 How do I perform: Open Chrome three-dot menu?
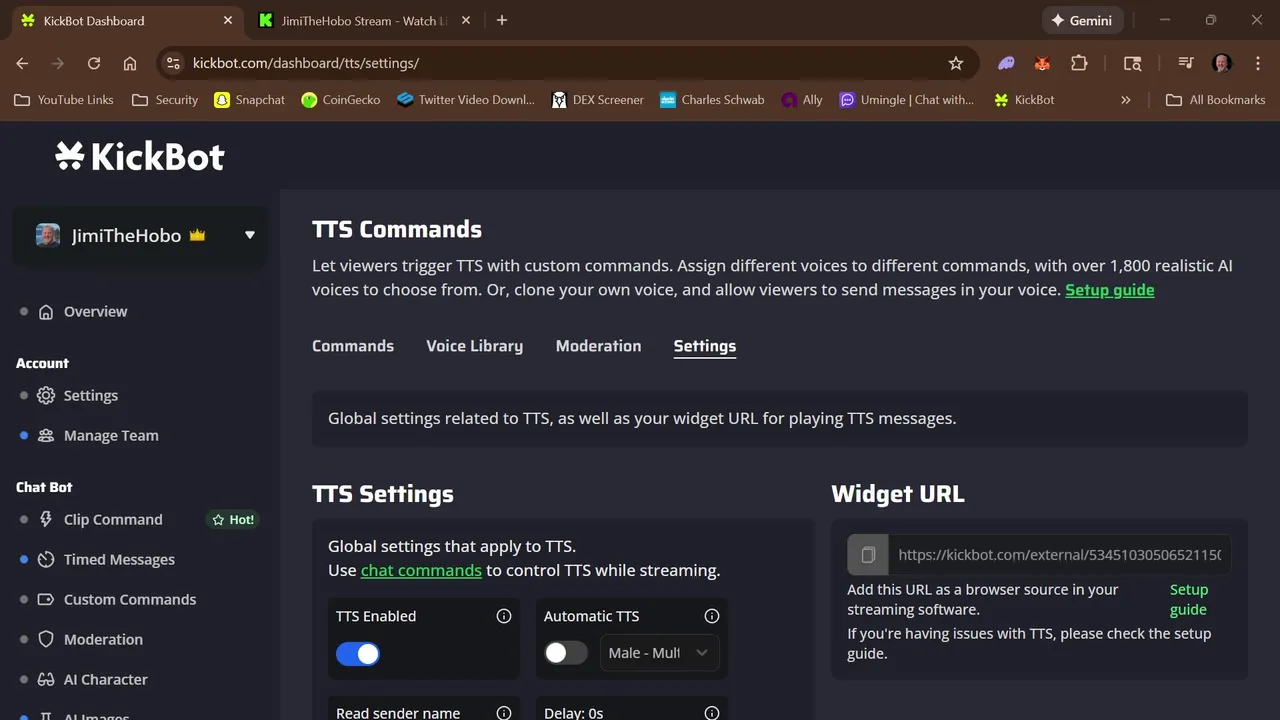[1258, 63]
